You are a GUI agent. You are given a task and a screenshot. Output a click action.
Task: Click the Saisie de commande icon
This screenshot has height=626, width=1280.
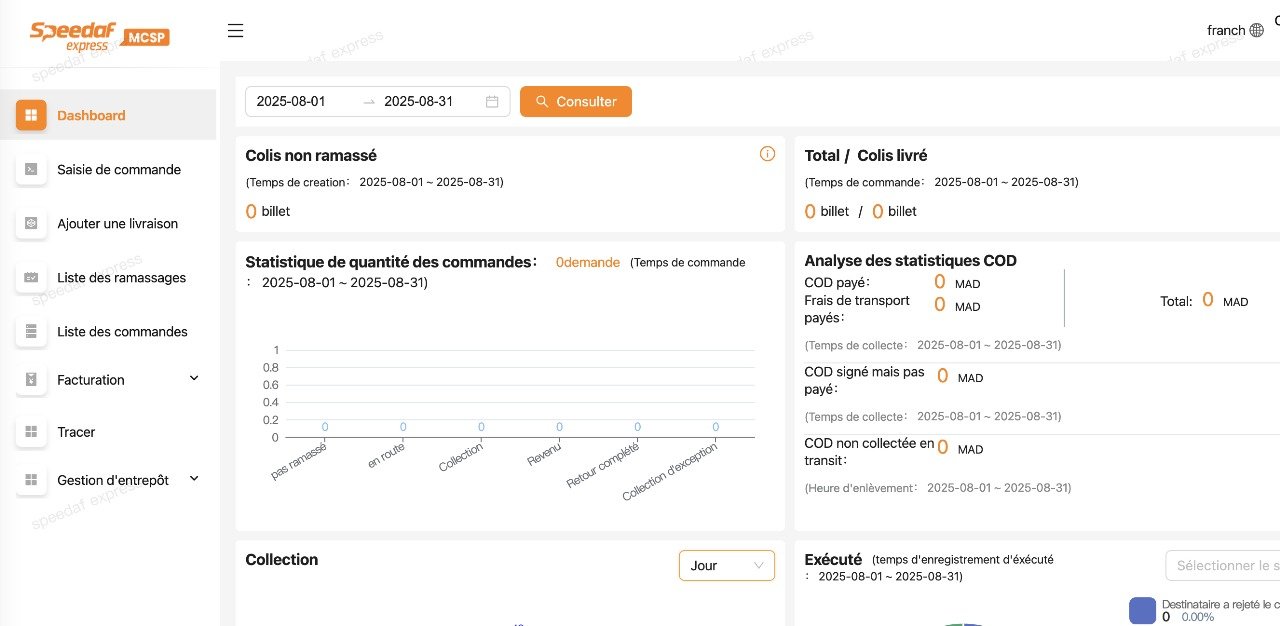point(31,169)
